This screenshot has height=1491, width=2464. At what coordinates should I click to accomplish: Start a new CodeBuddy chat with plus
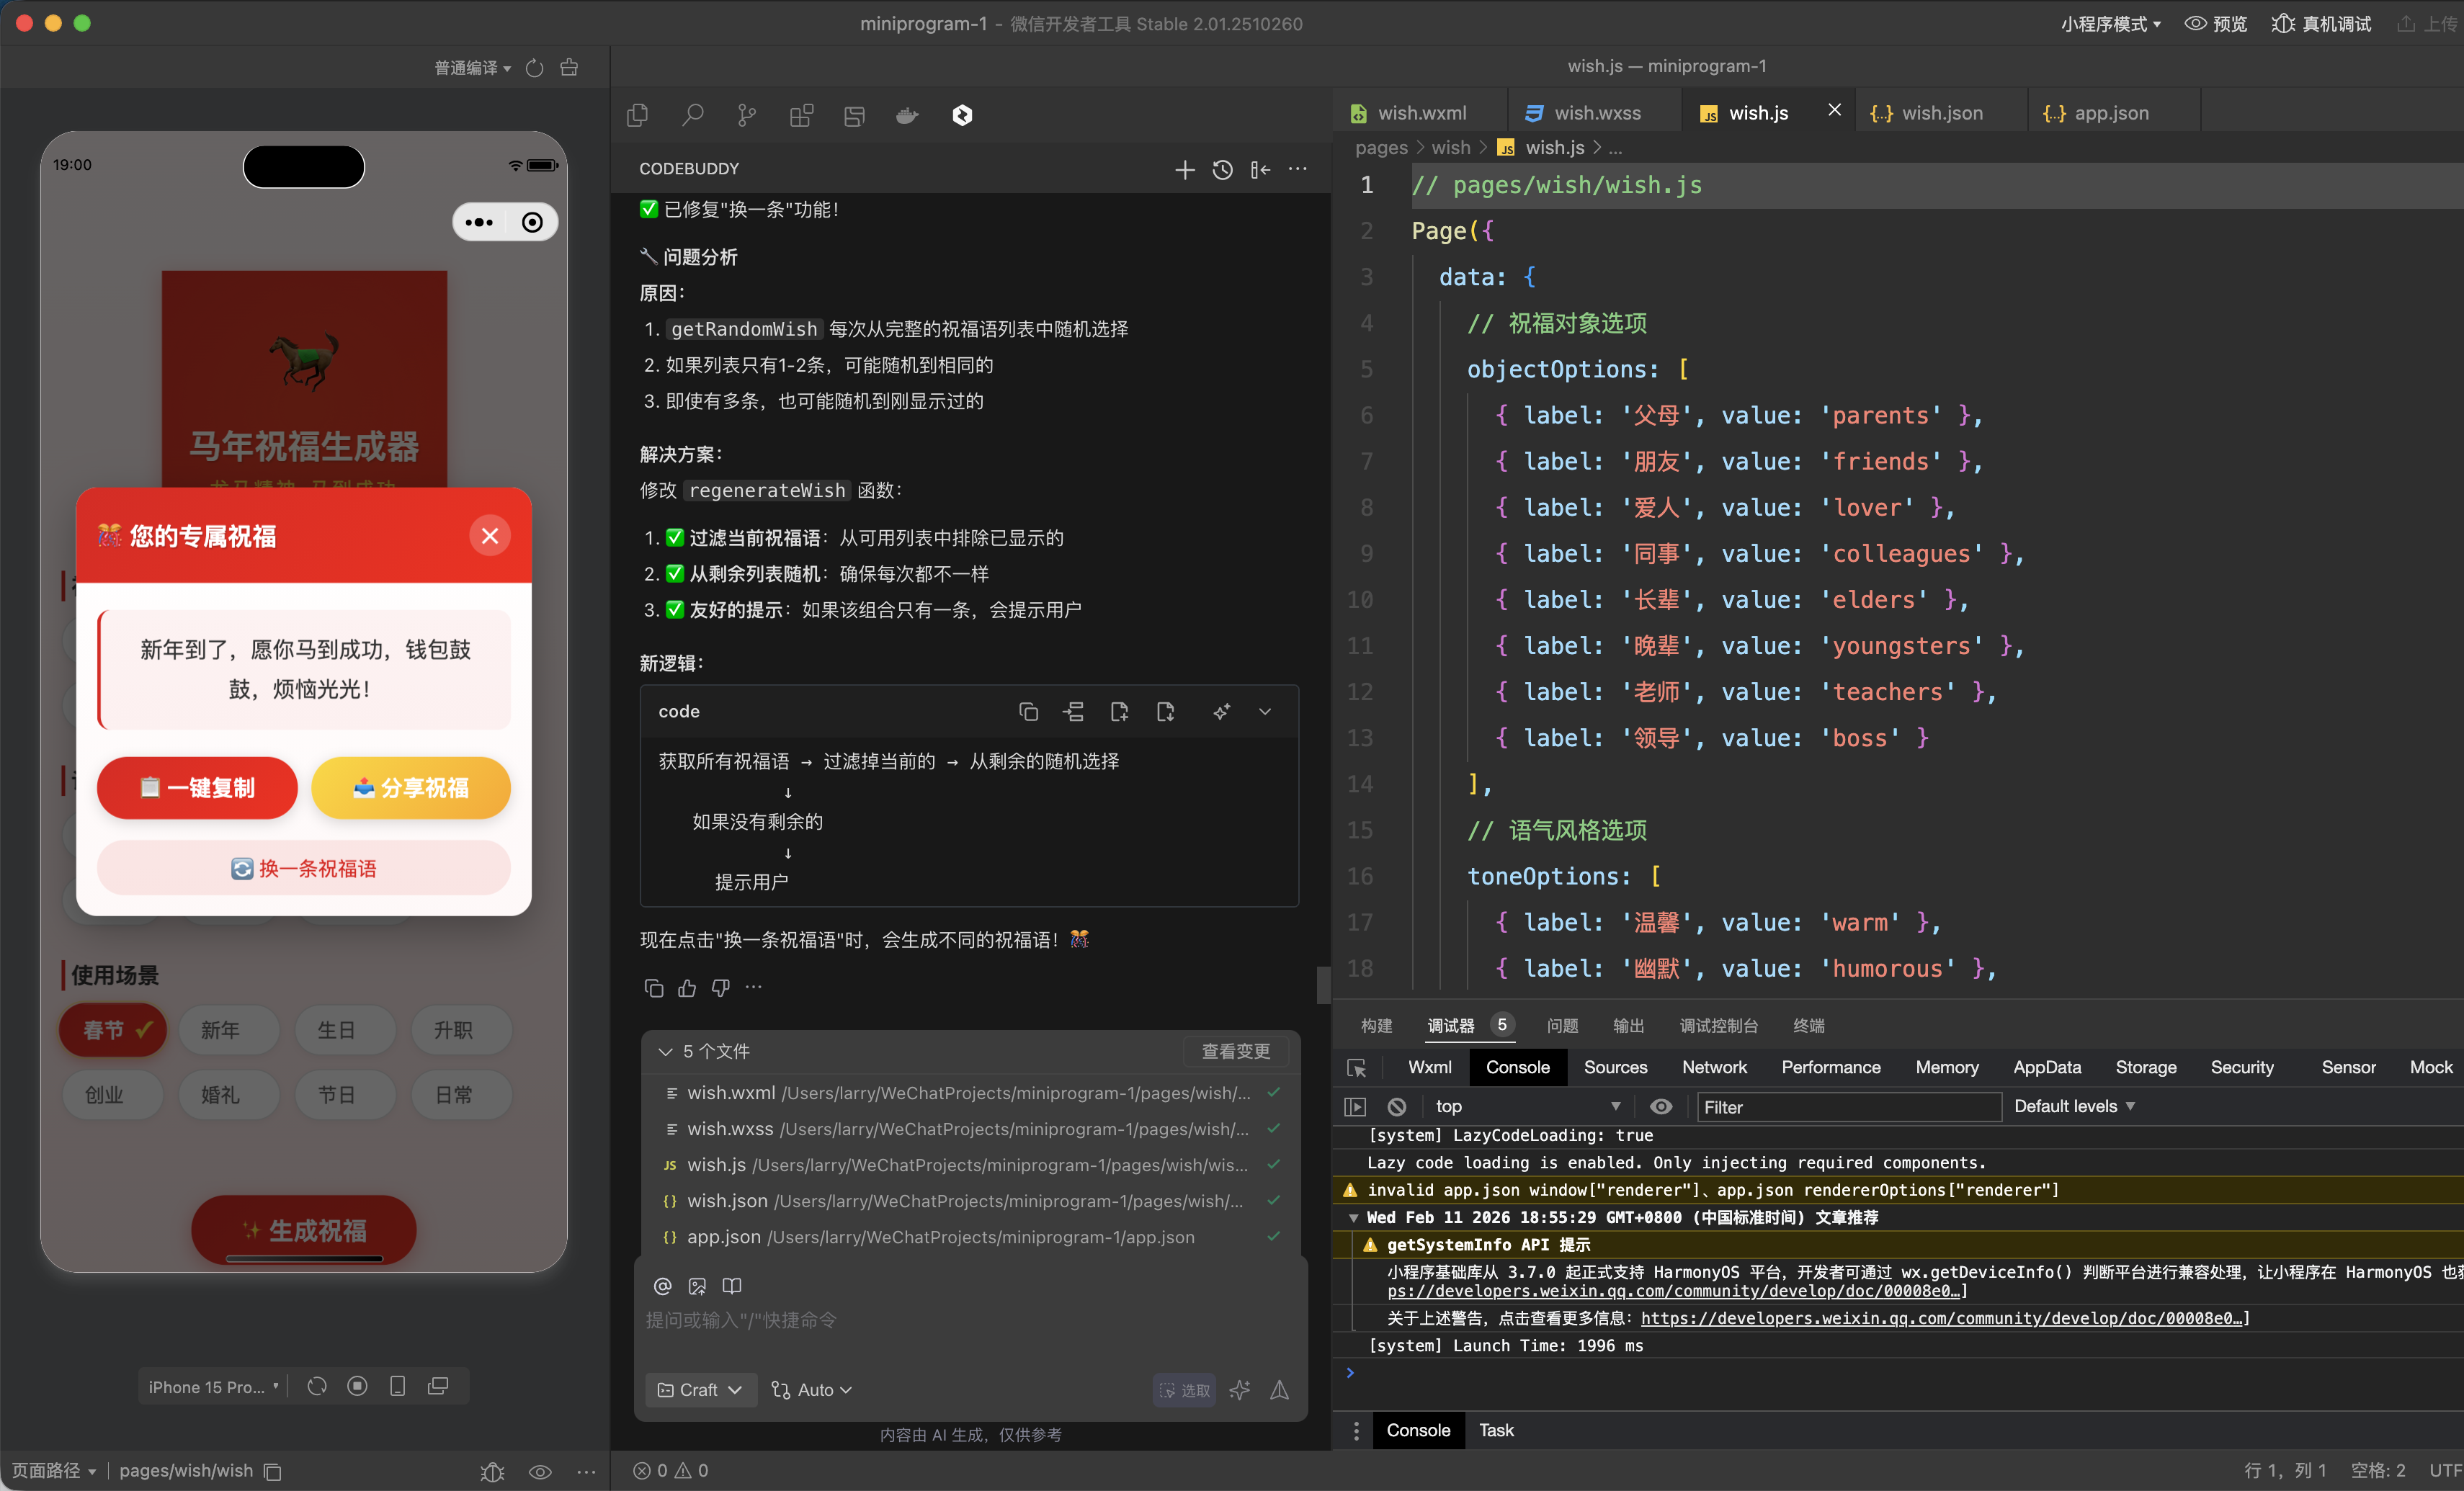point(1184,169)
